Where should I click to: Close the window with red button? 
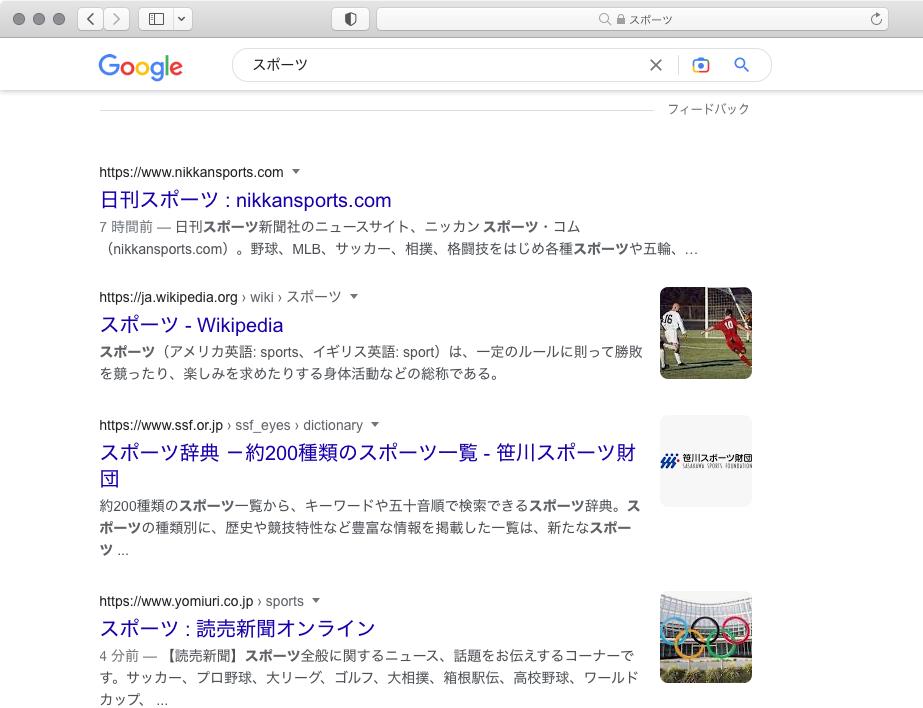pos(19,19)
